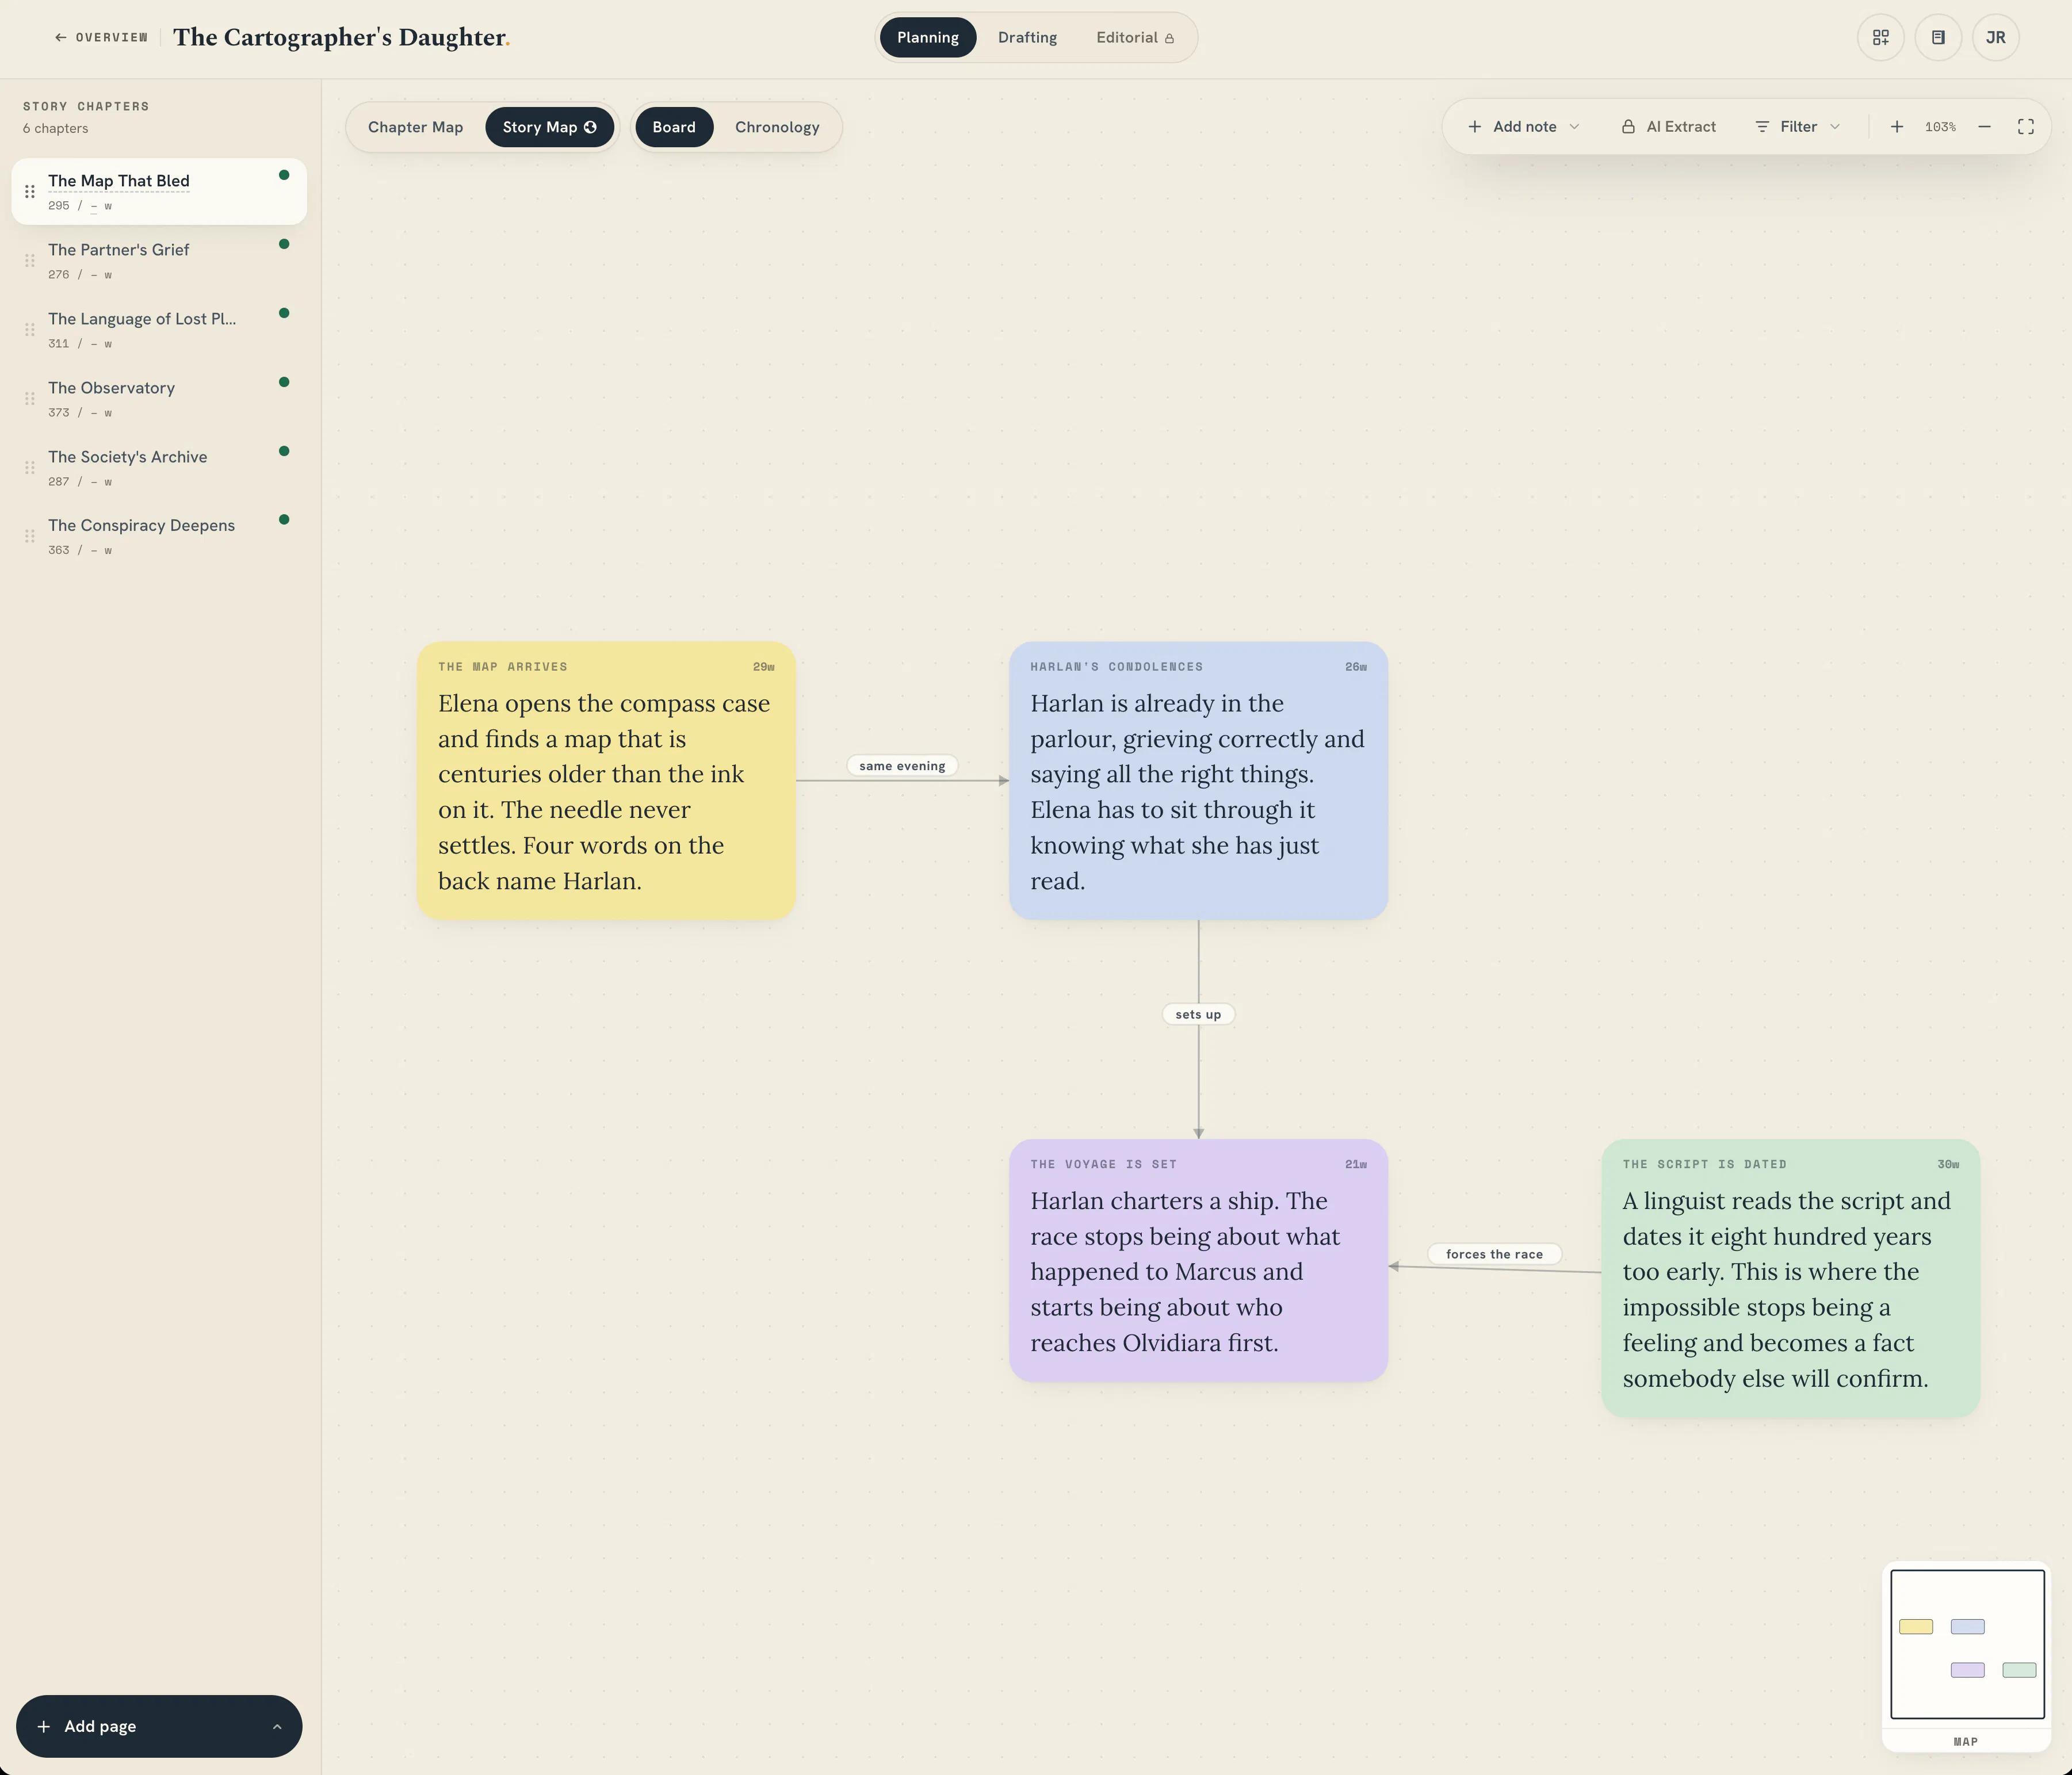Click the AI Extract button

click(x=1668, y=127)
